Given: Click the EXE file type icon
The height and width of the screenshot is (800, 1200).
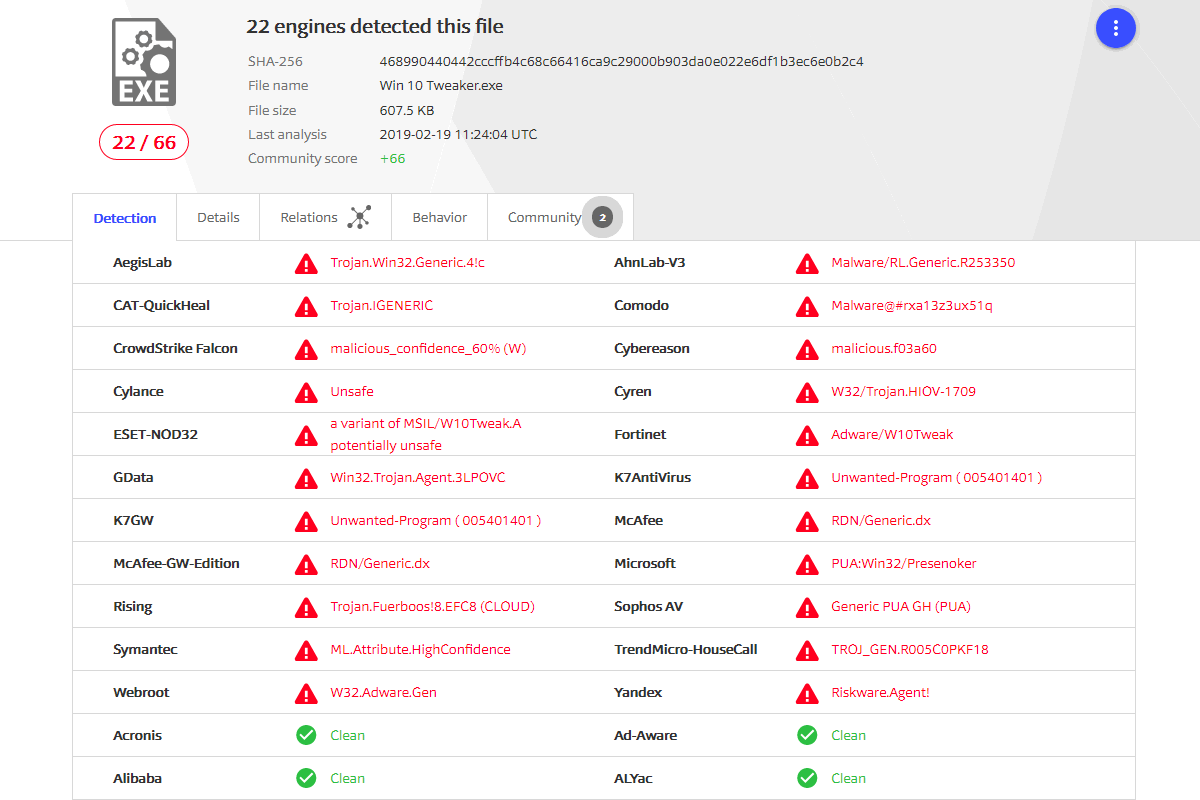Looking at the screenshot, I should click(x=144, y=62).
